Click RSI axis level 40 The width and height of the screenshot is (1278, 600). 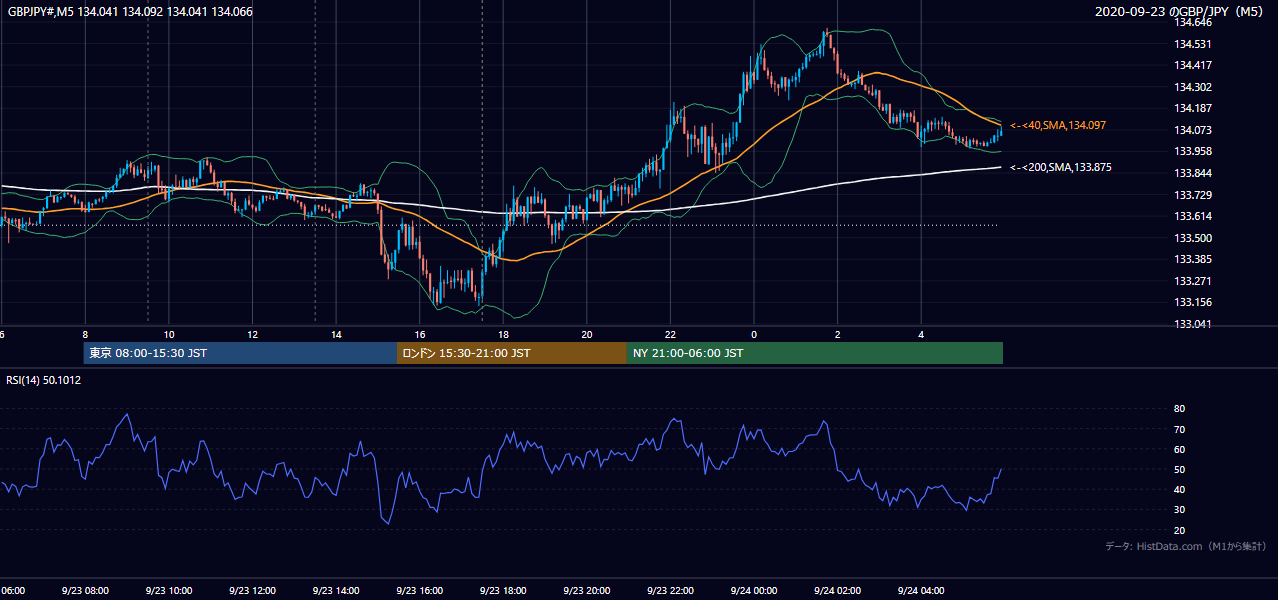[1179, 489]
